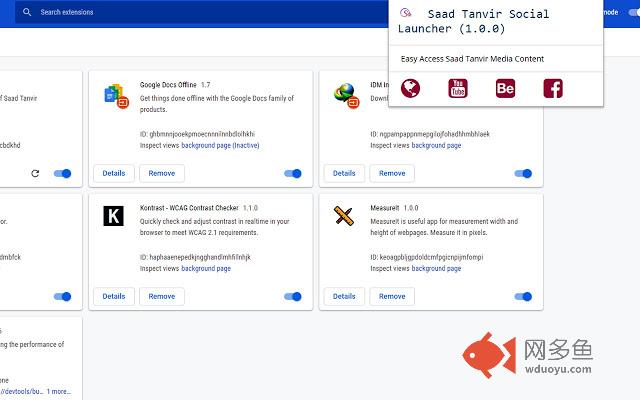Click the IDM extension ID text
This screenshot has height=400, width=640.
coord(430,134)
